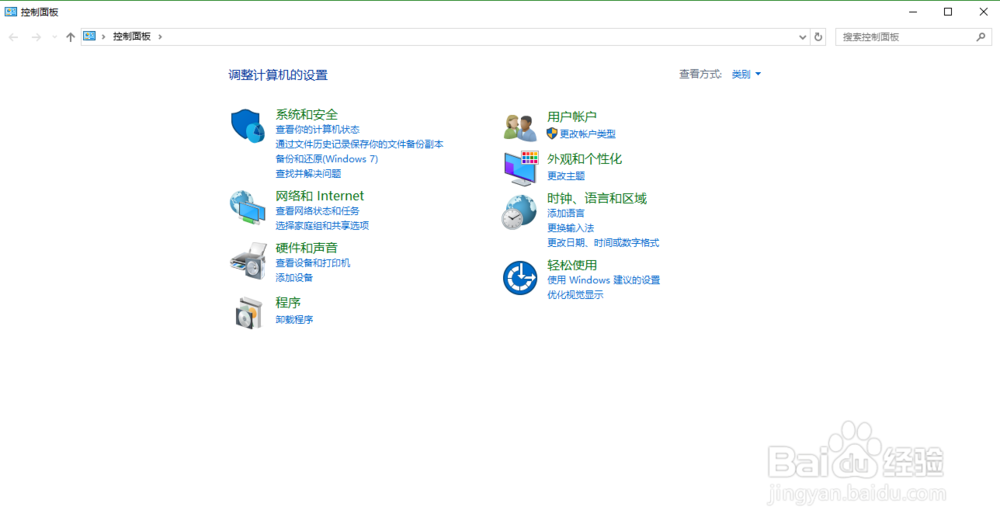The height and width of the screenshot is (528, 1000).
Task: Expand chevron after 控制面板 in address bar
Action: click(x=160, y=37)
